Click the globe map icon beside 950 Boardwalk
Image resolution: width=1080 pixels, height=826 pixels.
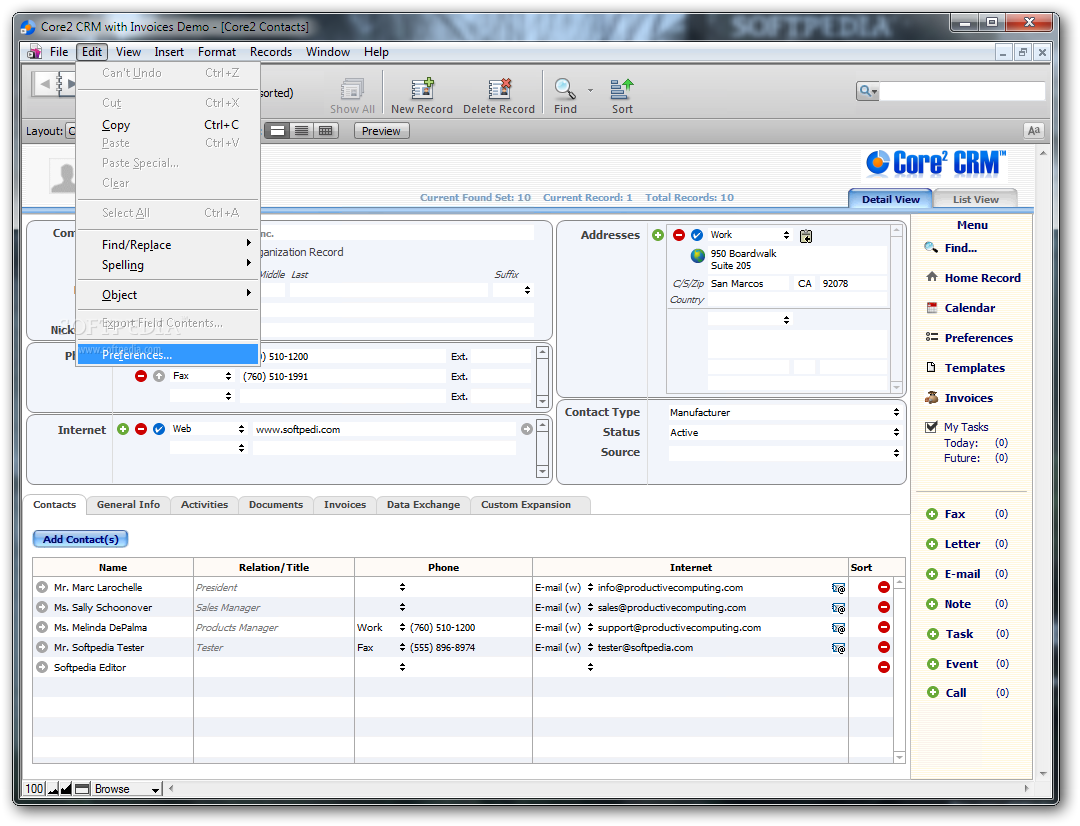tap(697, 256)
